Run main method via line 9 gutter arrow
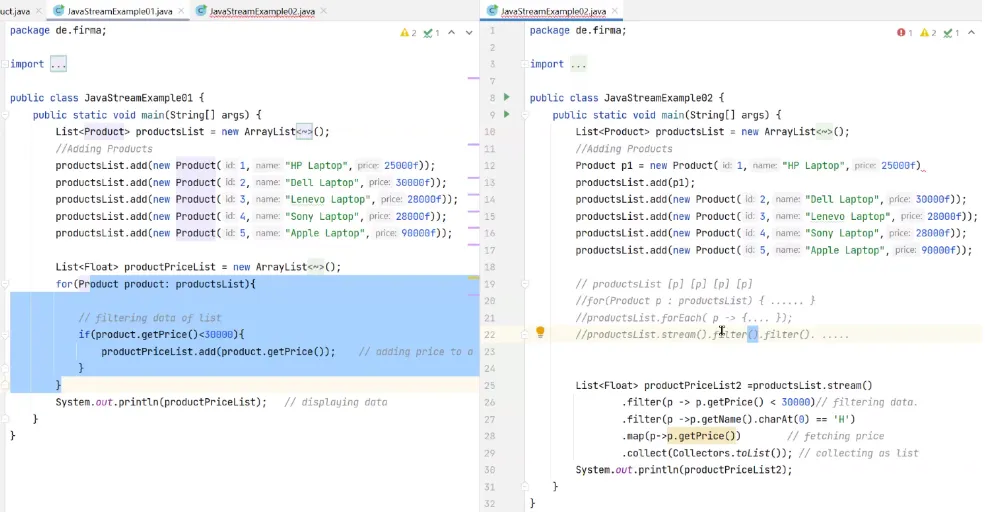 506,114
